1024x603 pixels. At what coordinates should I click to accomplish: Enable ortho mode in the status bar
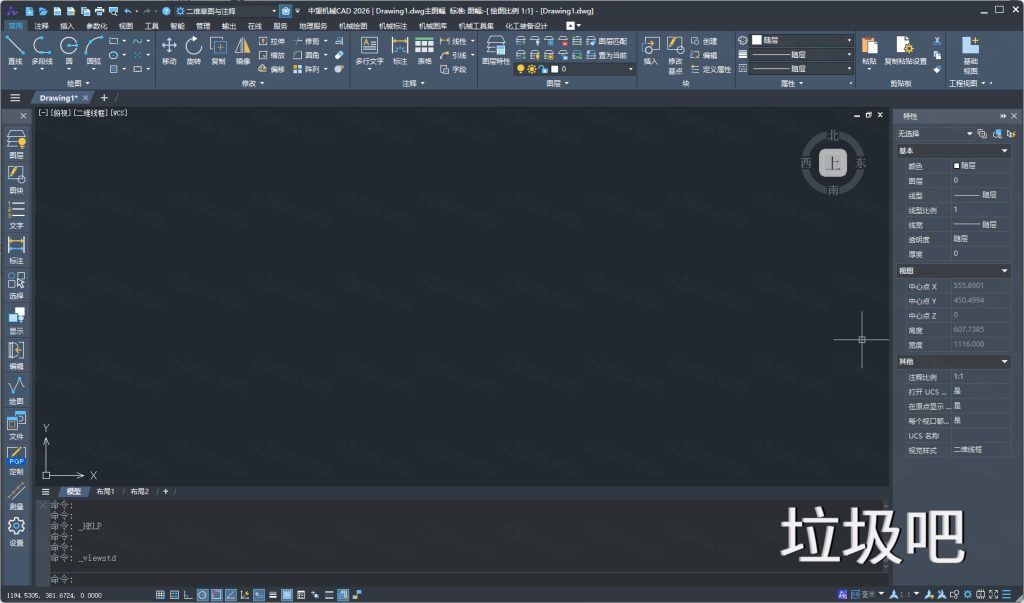click(x=188, y=593)
